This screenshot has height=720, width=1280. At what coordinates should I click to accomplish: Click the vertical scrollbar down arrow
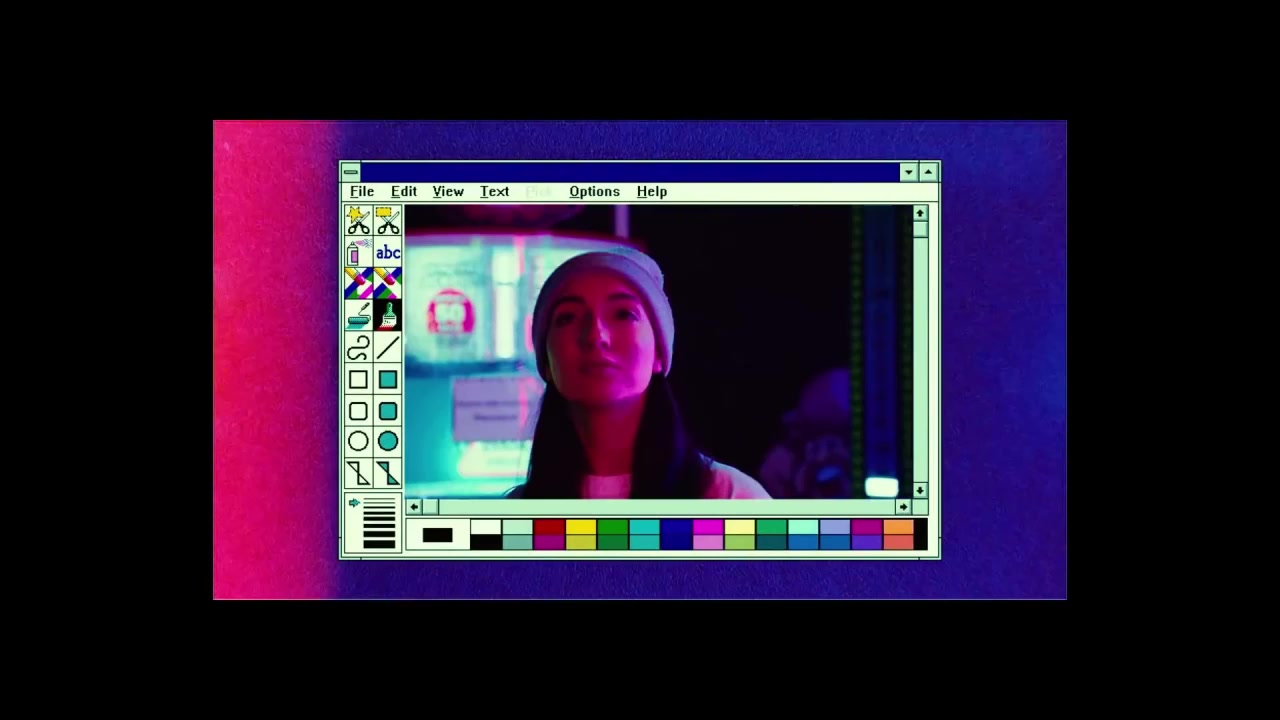click(x=920, y=490)
